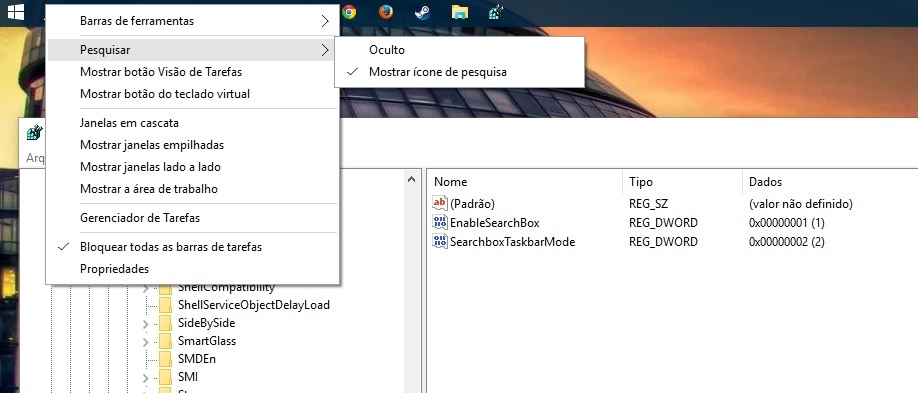
Task: Select Mostrar ícone de pesquisa option
Action: coord(460,72)
